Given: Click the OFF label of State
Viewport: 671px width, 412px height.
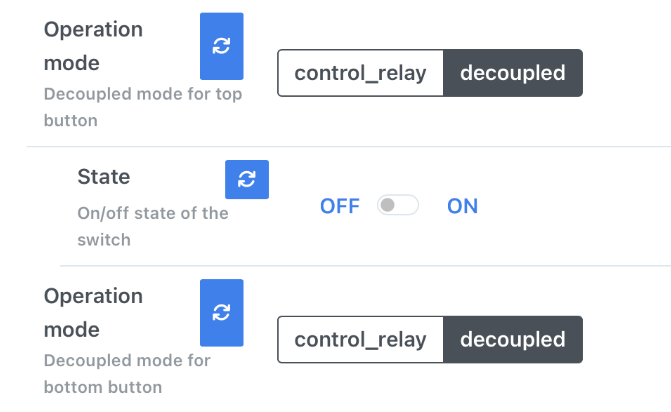Looking at the screenshot, I should 340,206.
